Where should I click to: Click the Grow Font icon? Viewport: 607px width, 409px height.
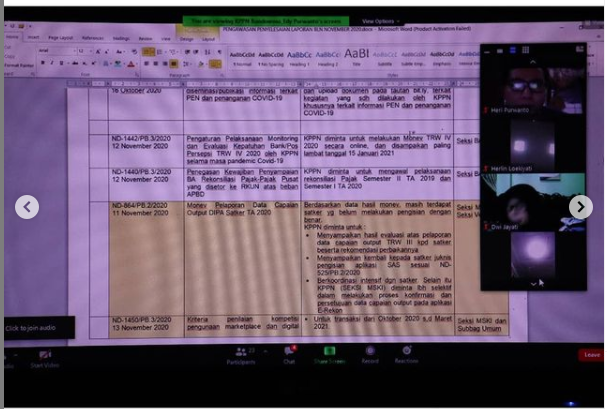pyautogui.click(x=98, y=51)
